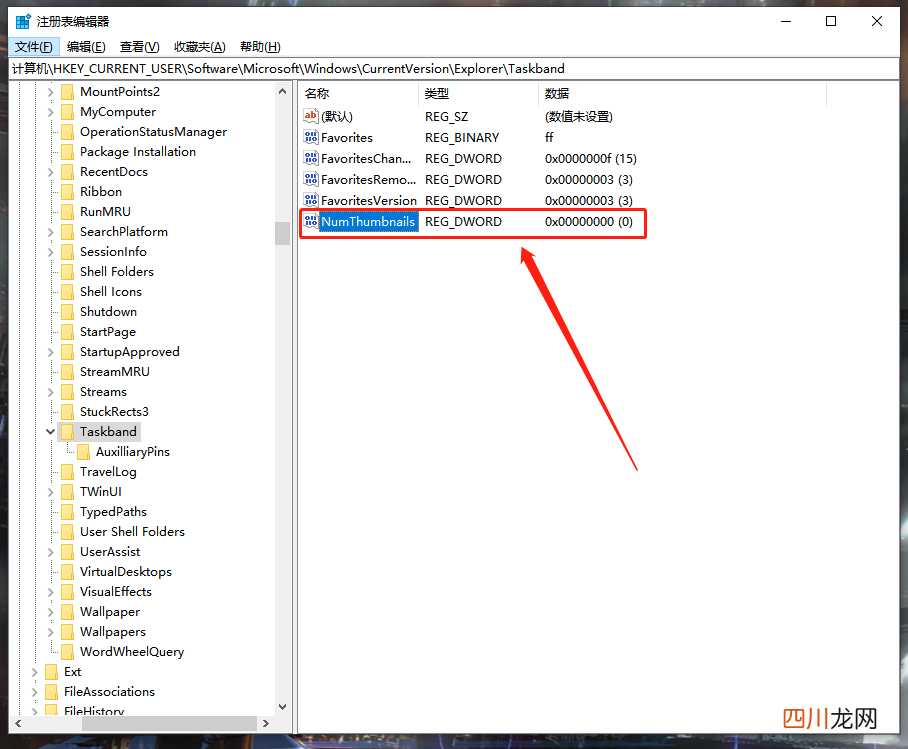Open the 文件(F) menu

click(x=34, y=47)
